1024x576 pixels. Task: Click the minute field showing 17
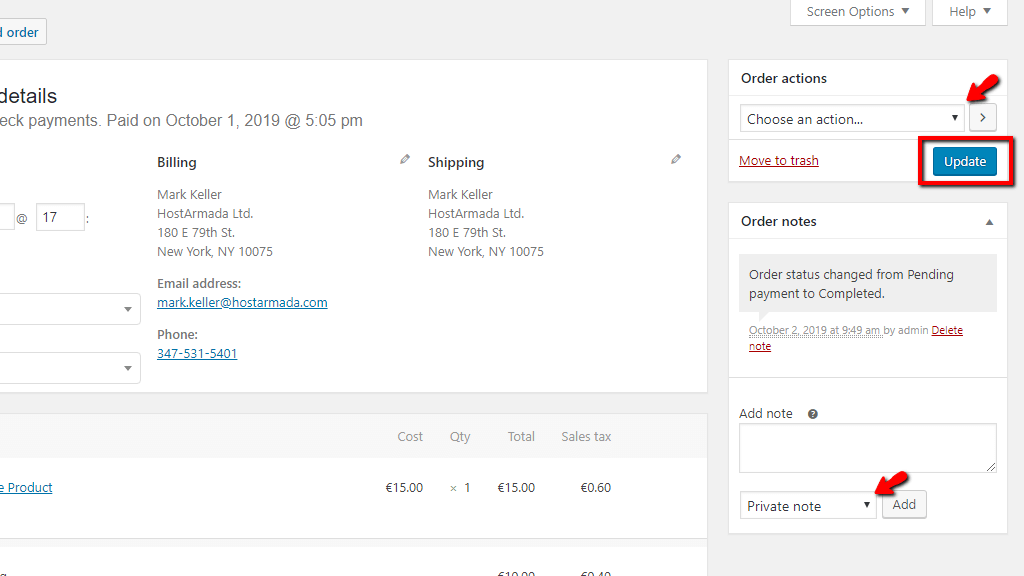click(59, 217)
